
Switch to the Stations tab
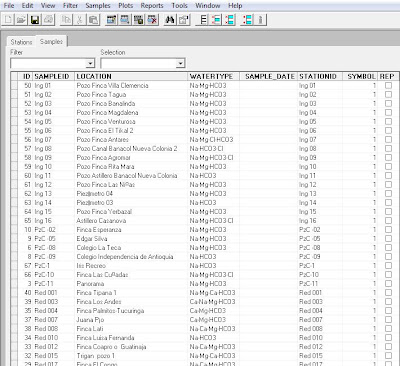coord(21,42)
